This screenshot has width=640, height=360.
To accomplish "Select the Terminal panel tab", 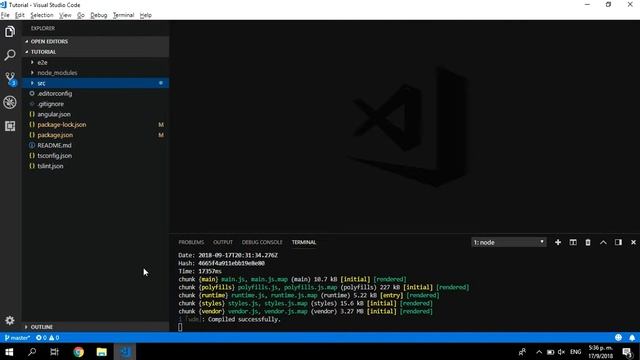I will tap(304, 242).
